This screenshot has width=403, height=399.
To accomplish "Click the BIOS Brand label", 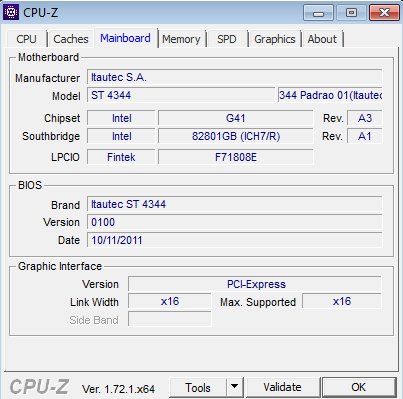I will [x=65, y=205].
